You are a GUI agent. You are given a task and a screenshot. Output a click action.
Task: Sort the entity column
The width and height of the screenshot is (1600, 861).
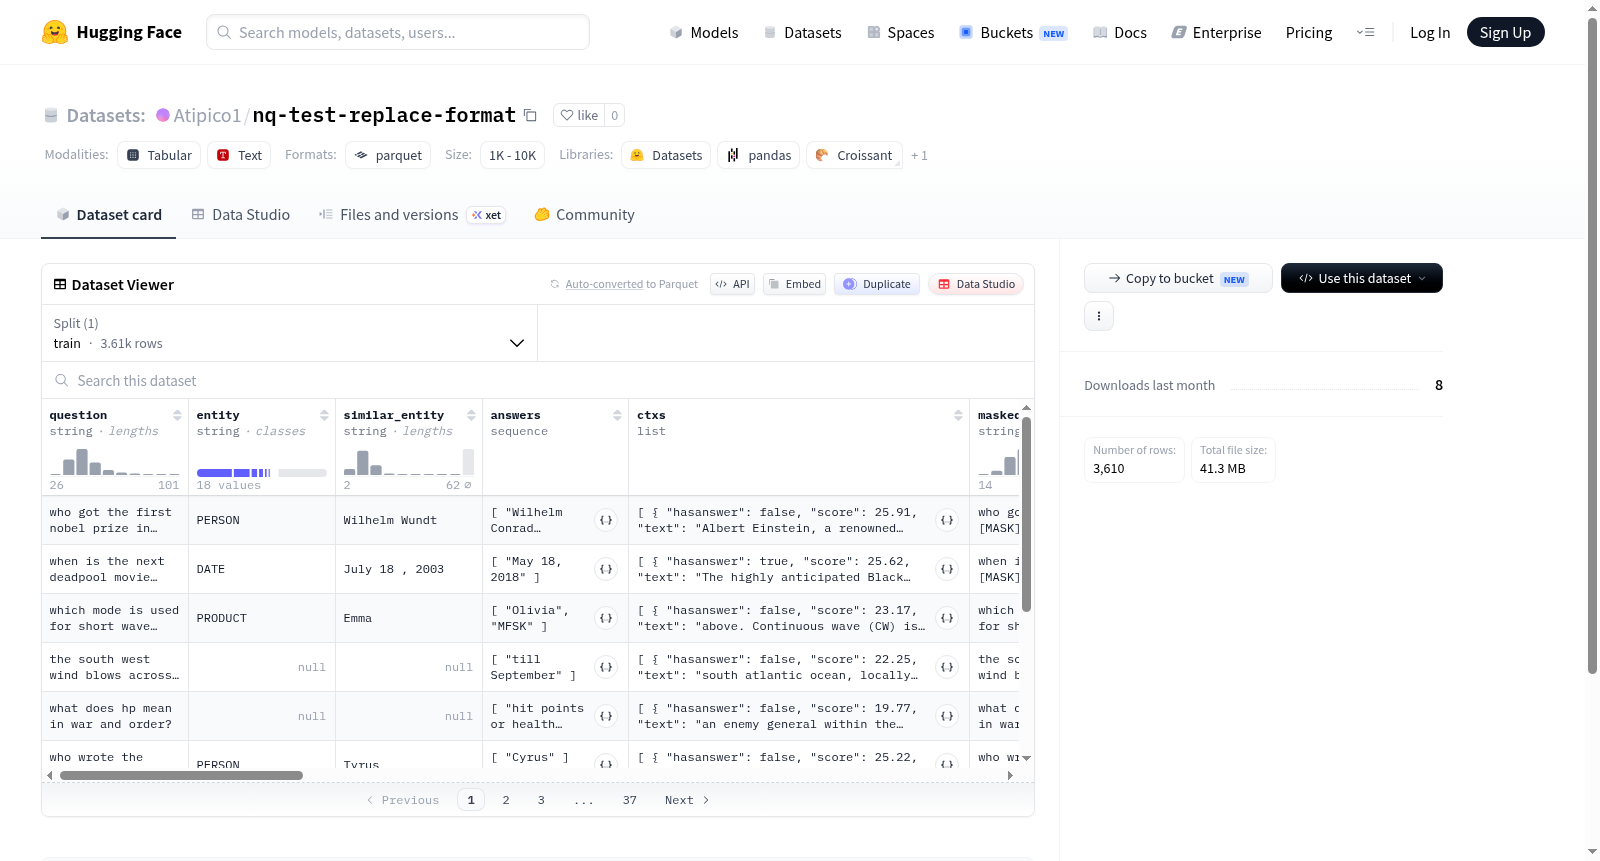coord(324,415)
